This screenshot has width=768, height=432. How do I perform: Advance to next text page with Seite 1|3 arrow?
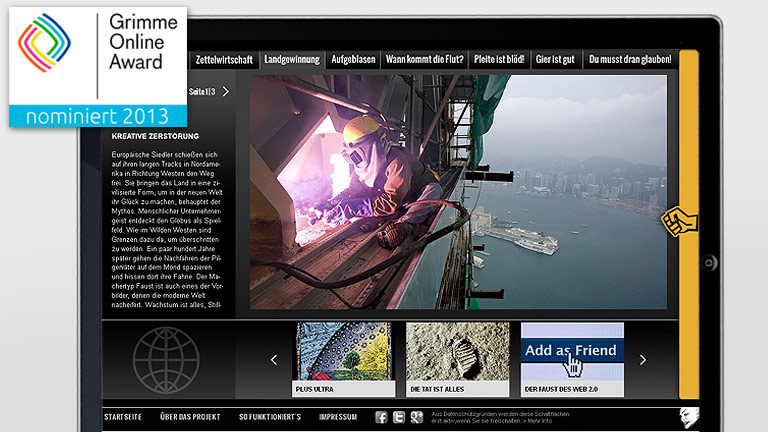[x=226, y=92]
